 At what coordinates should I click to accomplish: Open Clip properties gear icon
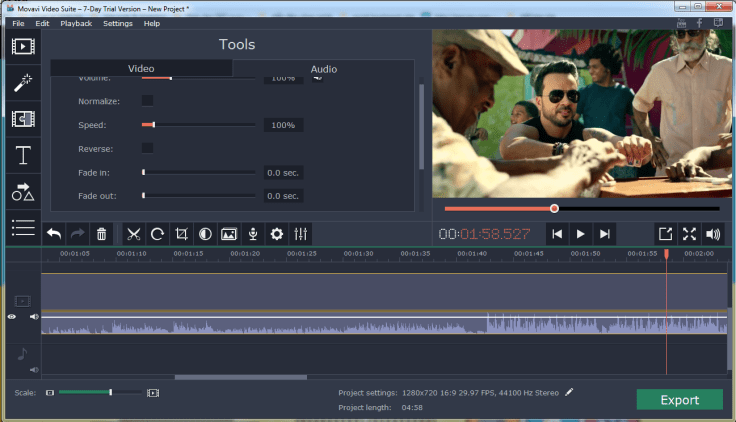click(x=277, y=234)
